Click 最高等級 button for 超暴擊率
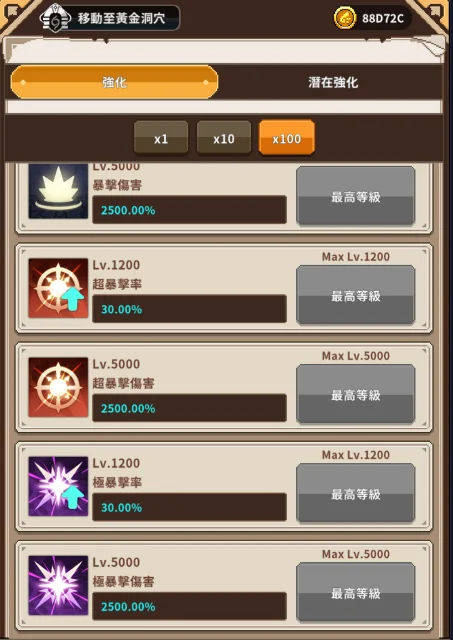Image resolution: width=453 pixels, height=640 pixels. point(355,295)
